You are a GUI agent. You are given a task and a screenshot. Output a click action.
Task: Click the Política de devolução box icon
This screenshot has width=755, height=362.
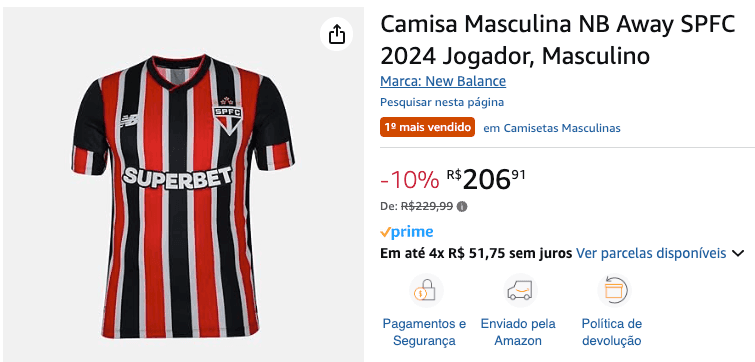point(613,291)
